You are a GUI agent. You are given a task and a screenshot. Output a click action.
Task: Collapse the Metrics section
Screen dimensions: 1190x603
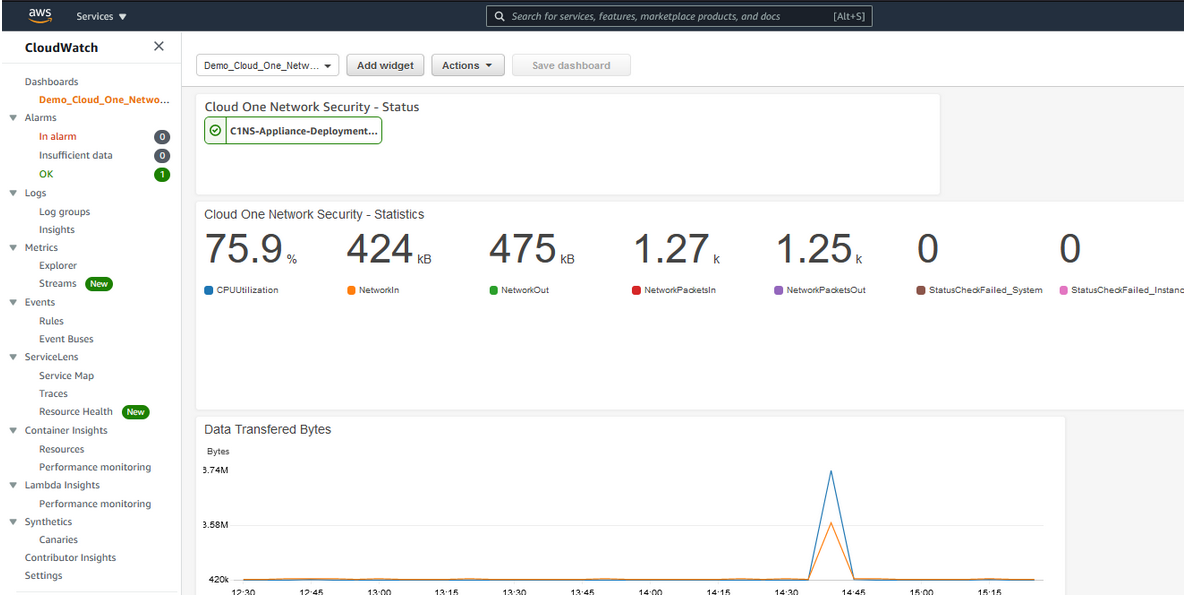coord(13,247)
